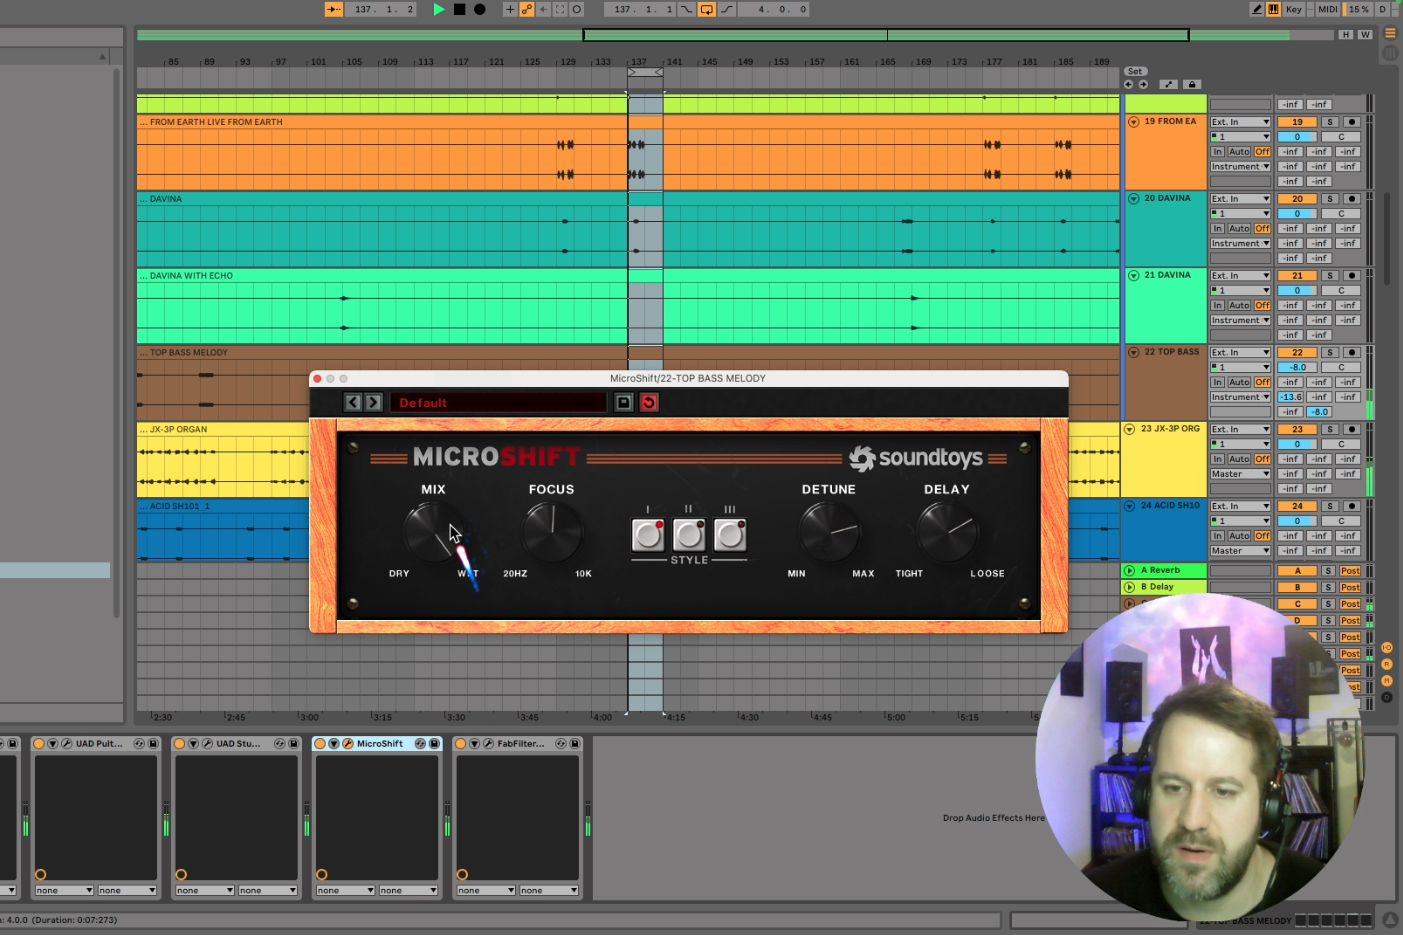Open 19 FROM EA Ext. In dropdown
Image resolution: width=1403 pixels, height=935 pixels.
pyautogui.click(x=1240, y=122)
